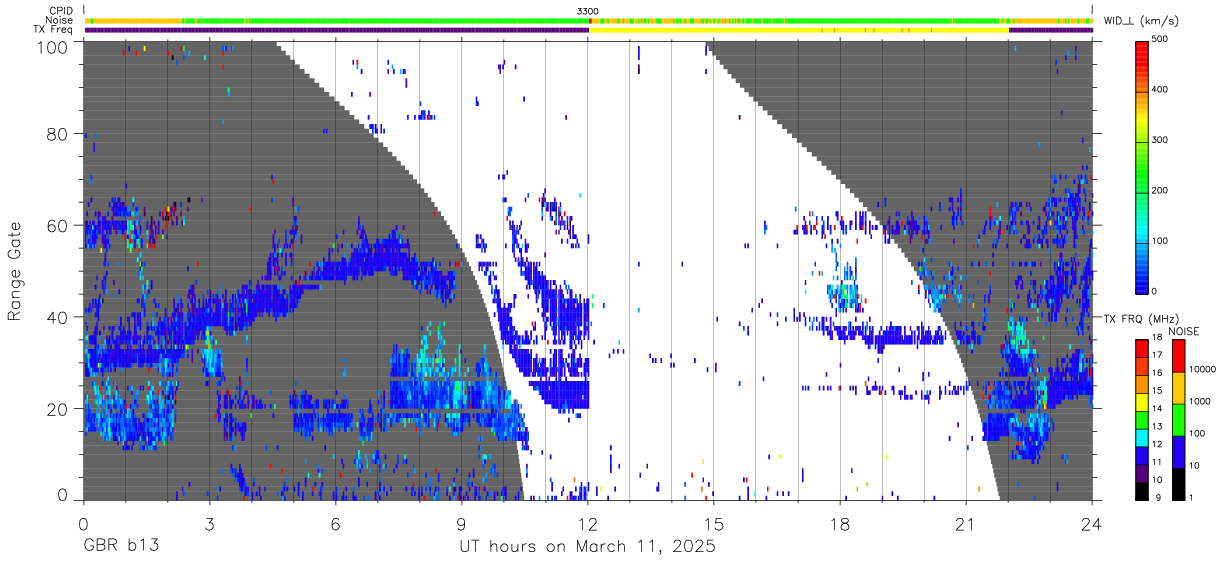
Task: Click the '15' tick on the TX FRQ scale
Action: tap(1157, 391)
